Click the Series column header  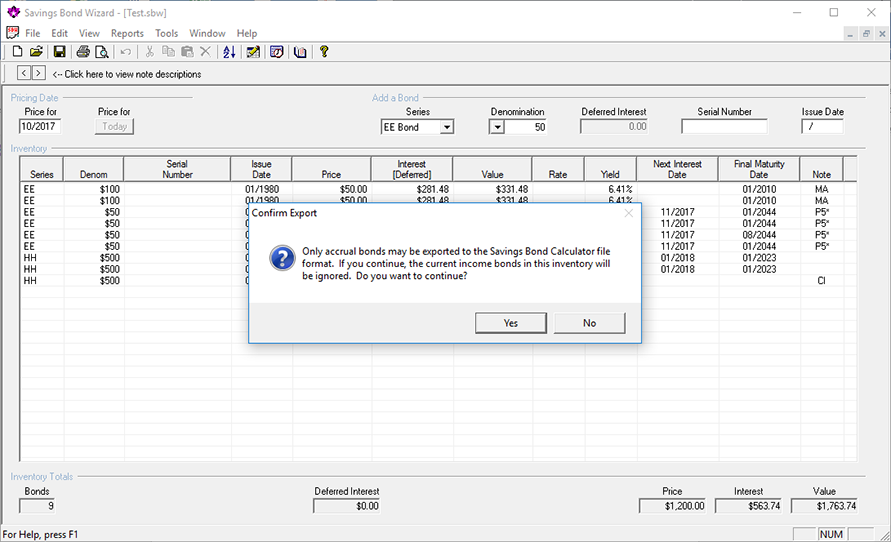[41, 169]
